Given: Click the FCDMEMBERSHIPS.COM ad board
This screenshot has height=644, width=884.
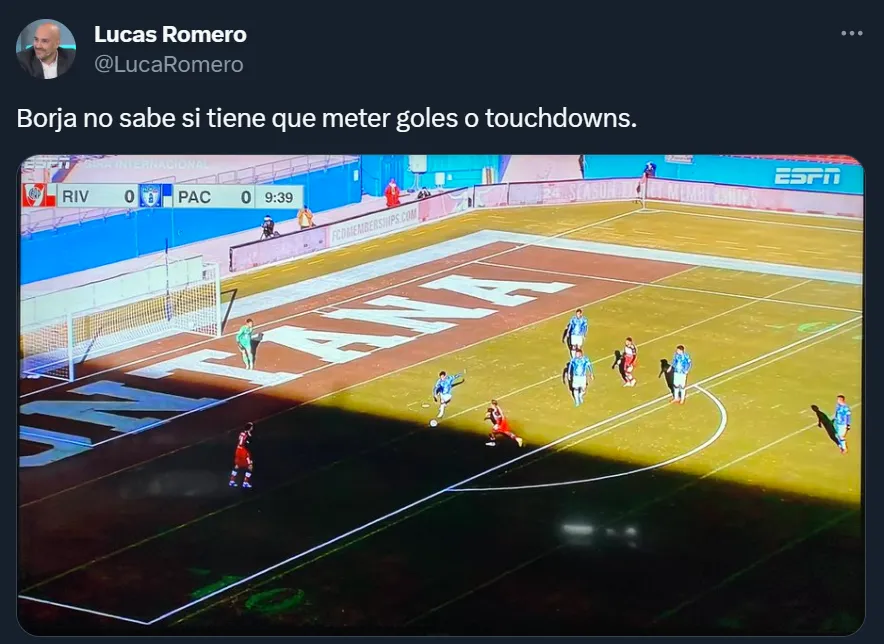Looking at the screenshot, I should pos(374,225).
